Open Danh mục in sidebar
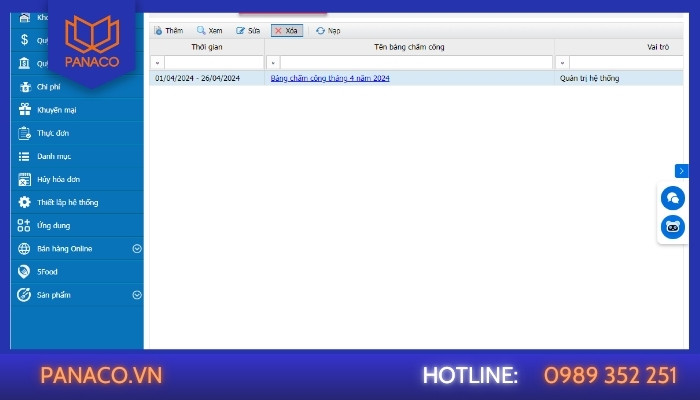This screenshot has height=400, width=700. (x=77, y=156)
